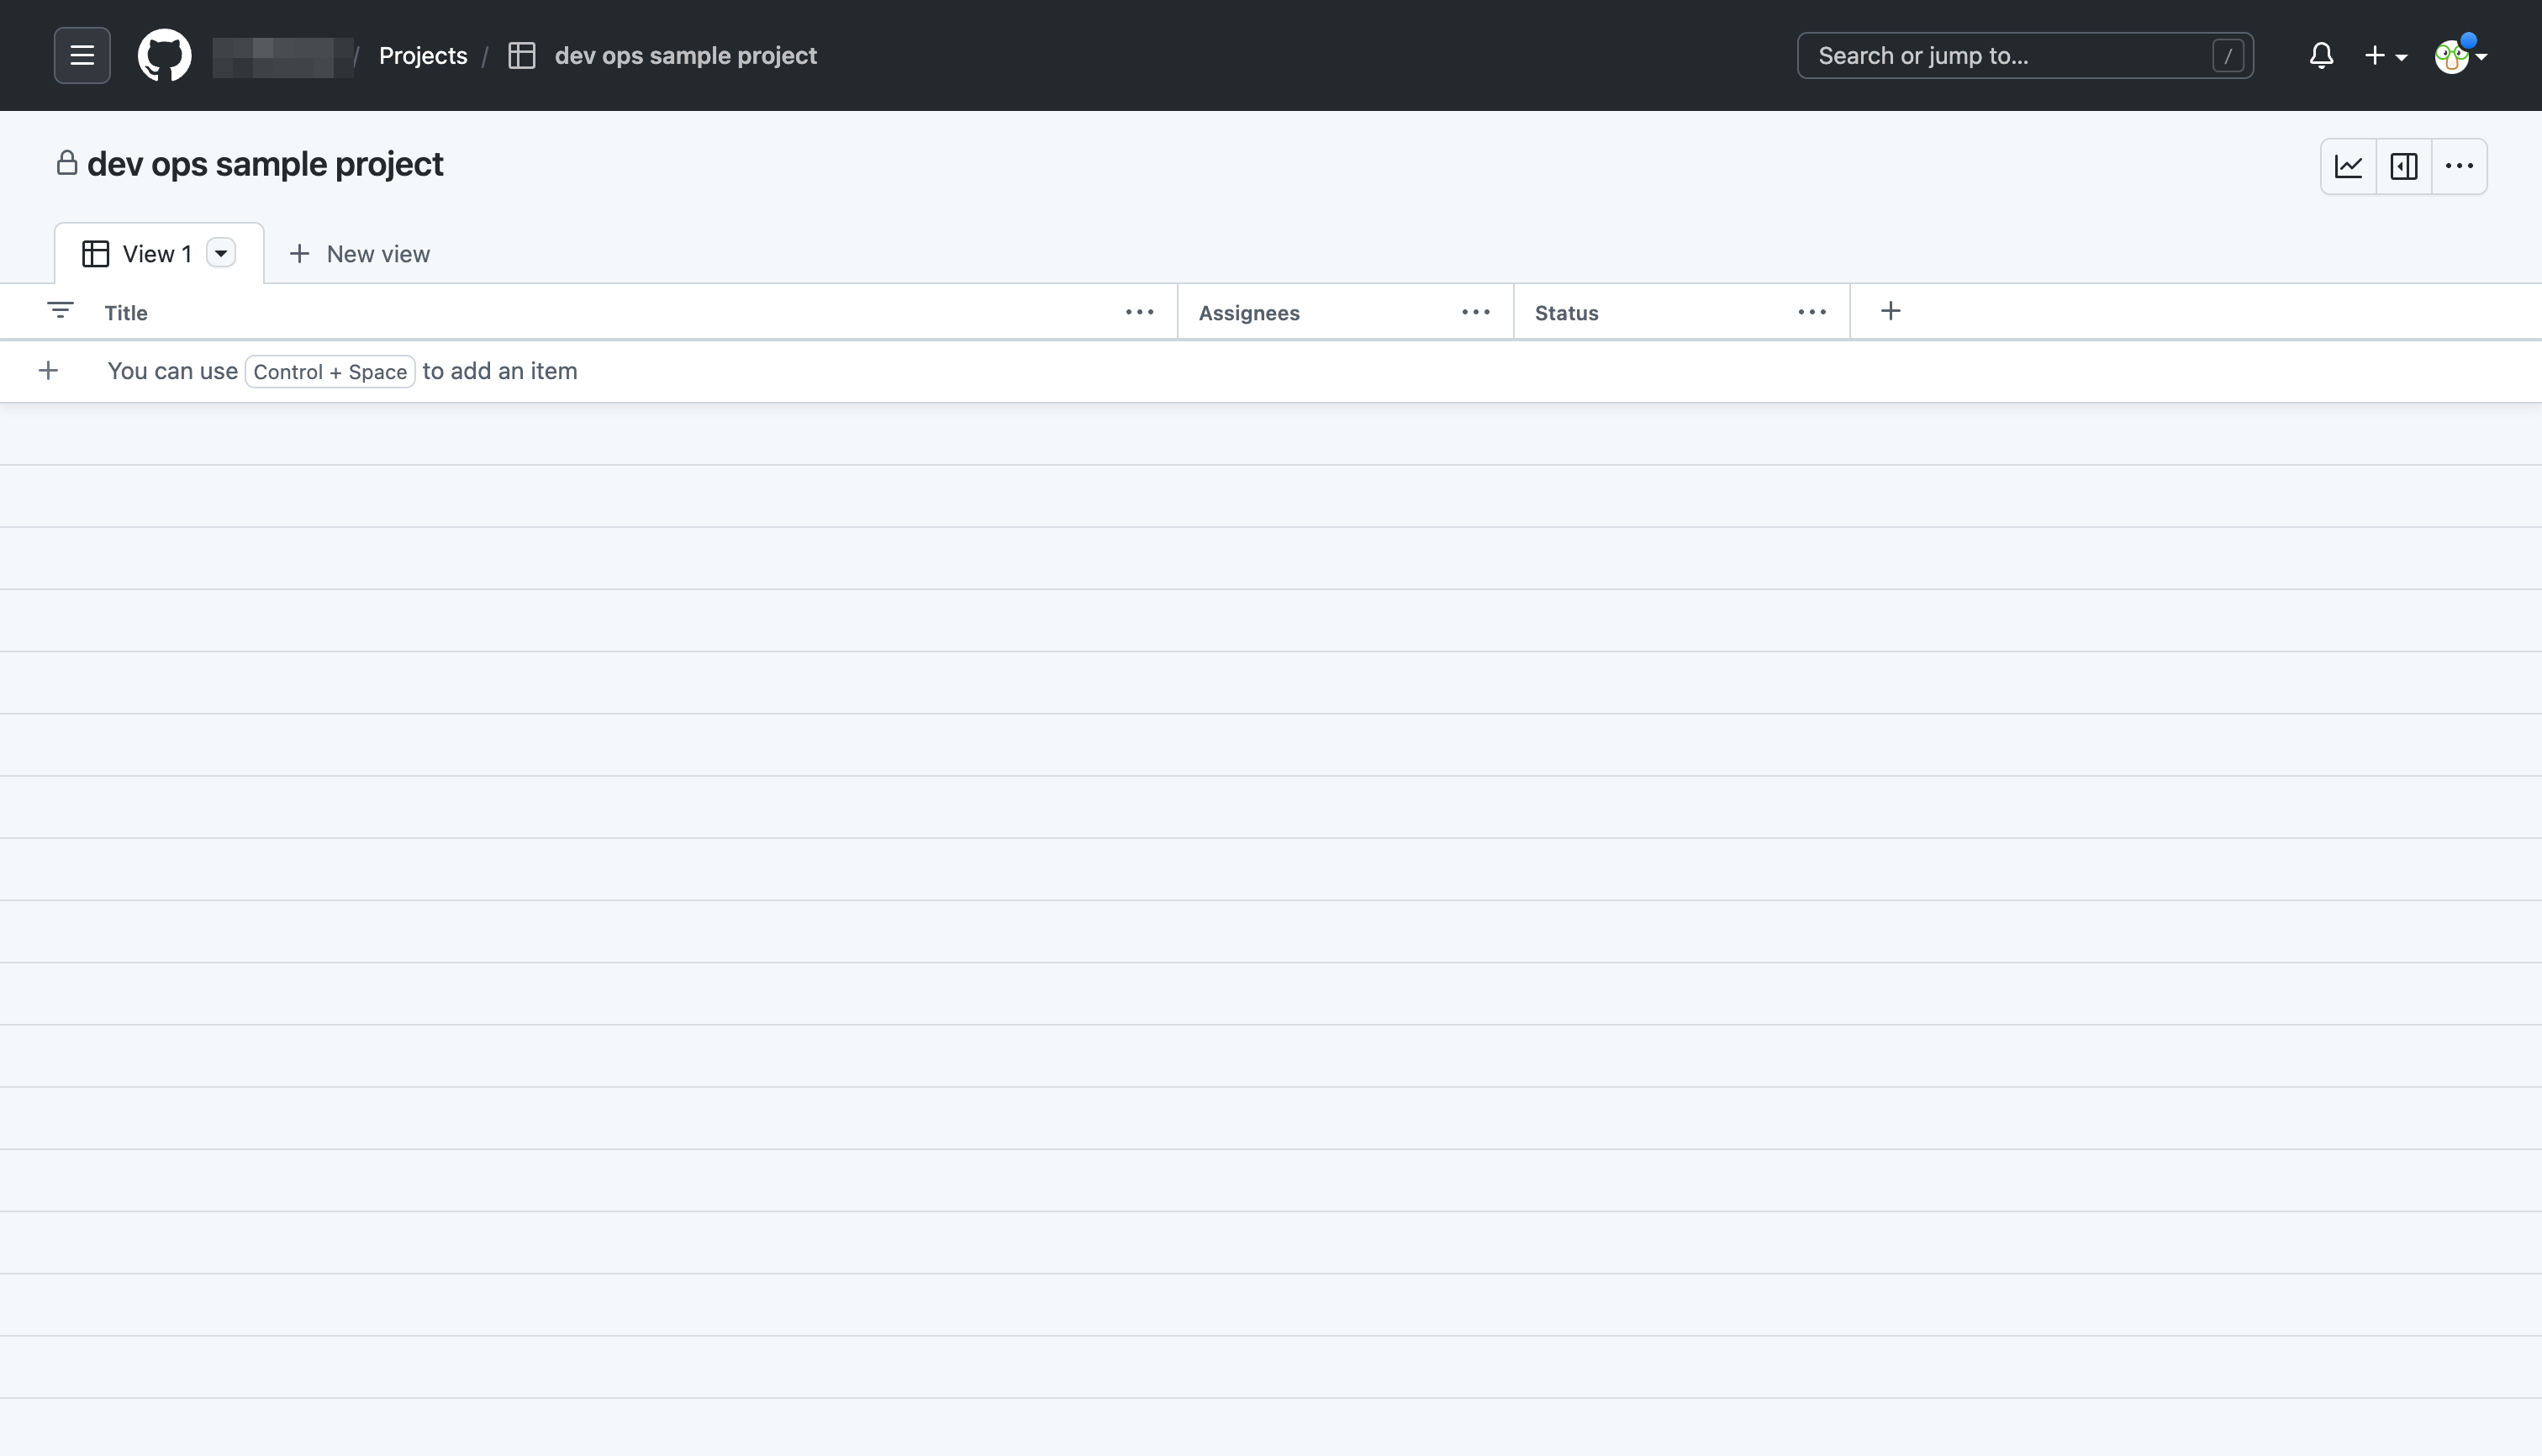2542x1456 pixels.
Task: Open the Insights chart icon
Action: coord(2348,166)
